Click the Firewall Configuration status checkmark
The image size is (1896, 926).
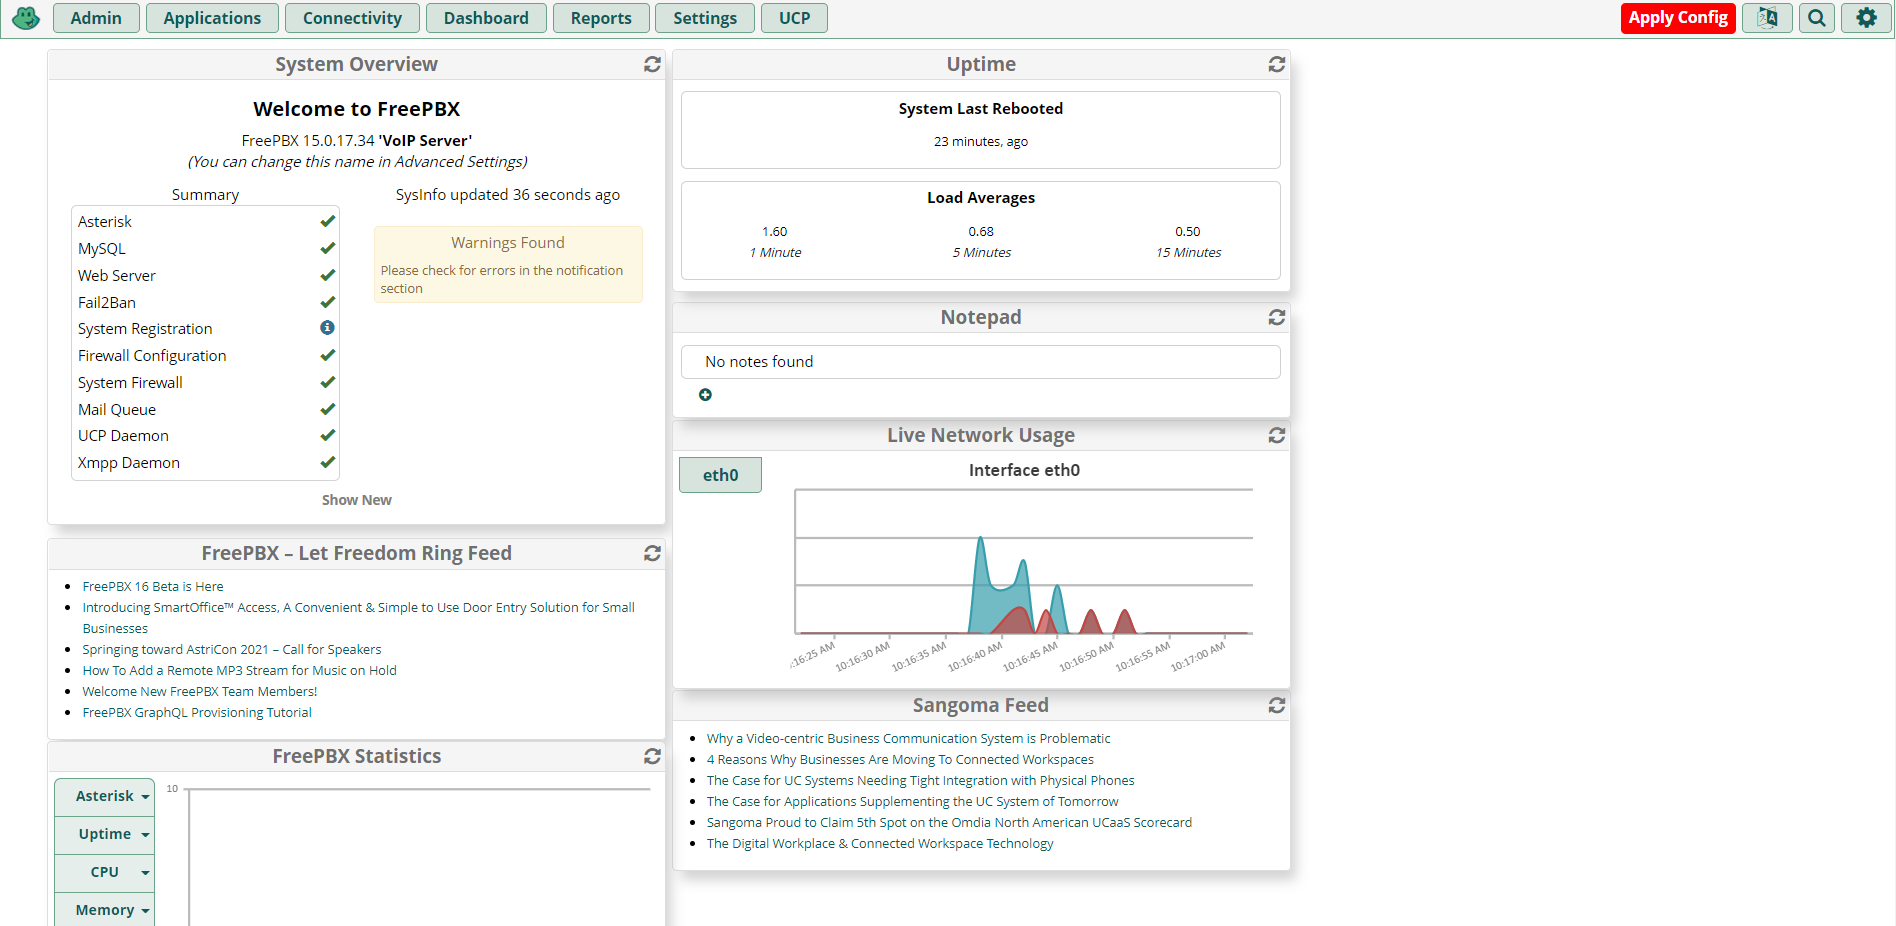327,355
